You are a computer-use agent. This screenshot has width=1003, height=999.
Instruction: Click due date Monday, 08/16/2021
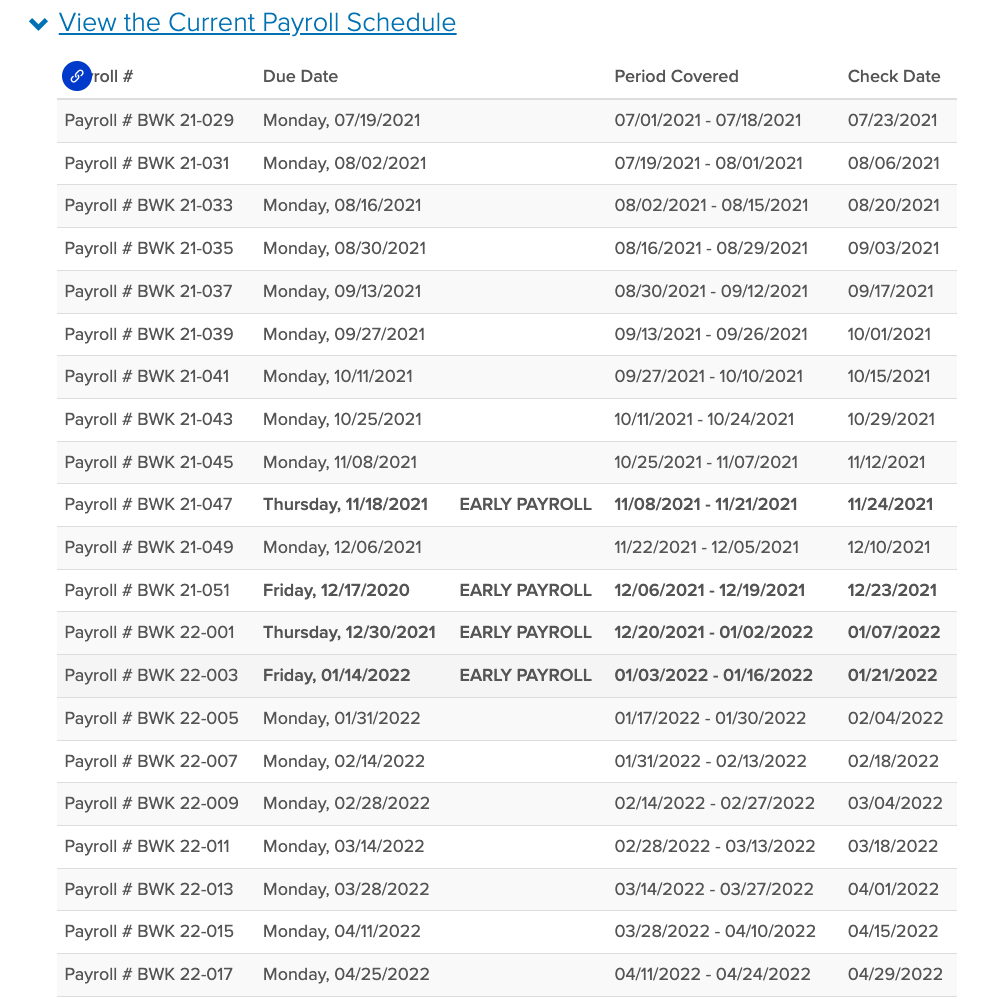pos(342,205)
